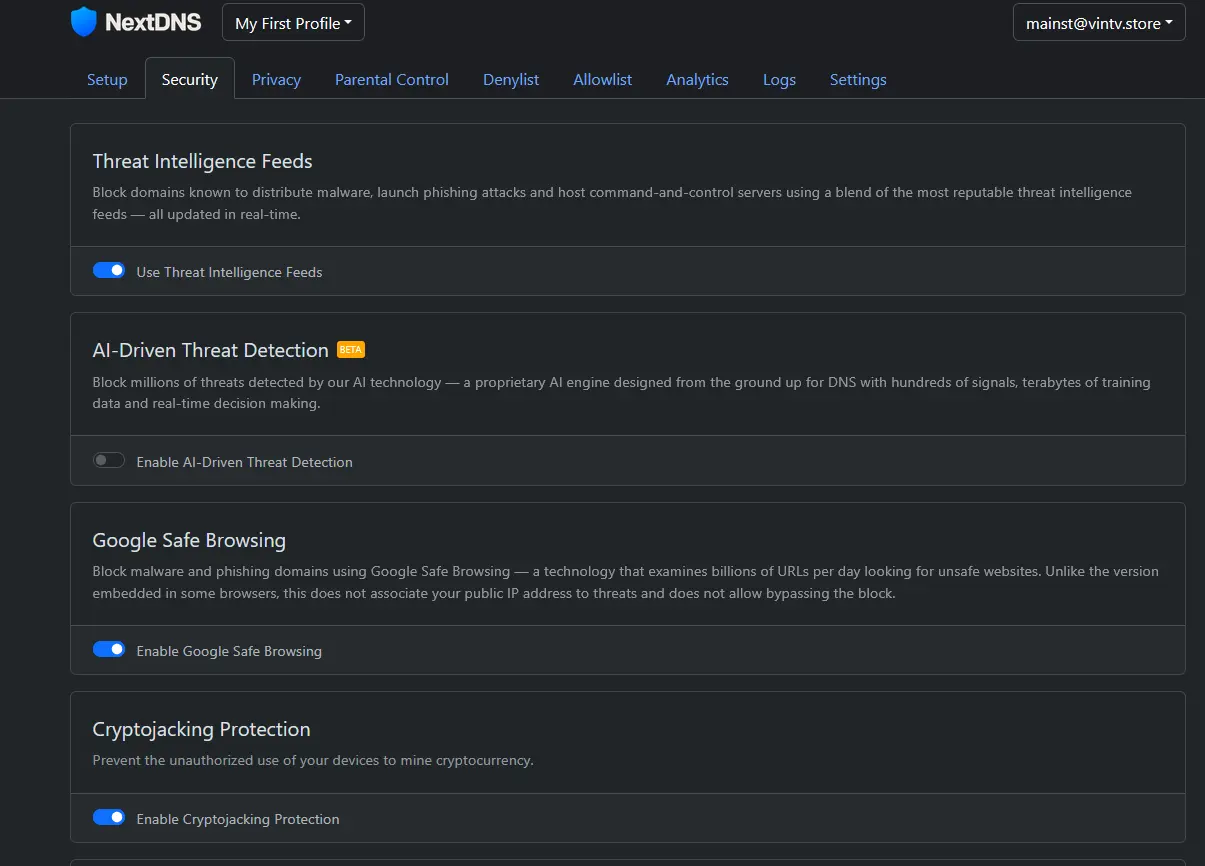Click the 'Enable Google Safe Browsing' label
This screenshot has height=866, width=1205.
click(229, 651)
